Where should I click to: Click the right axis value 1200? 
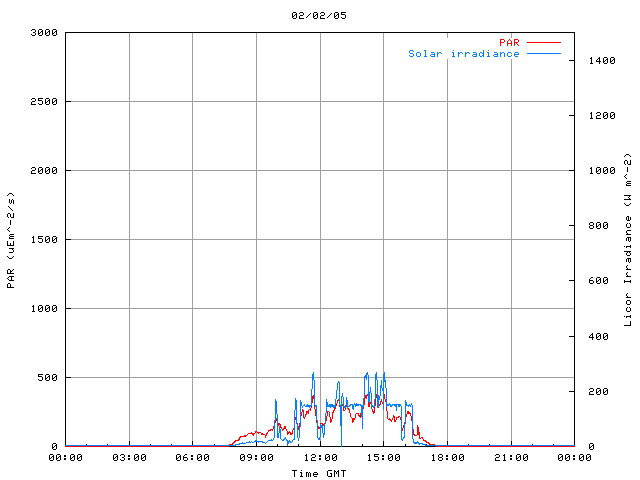click(x=602, y=116)
